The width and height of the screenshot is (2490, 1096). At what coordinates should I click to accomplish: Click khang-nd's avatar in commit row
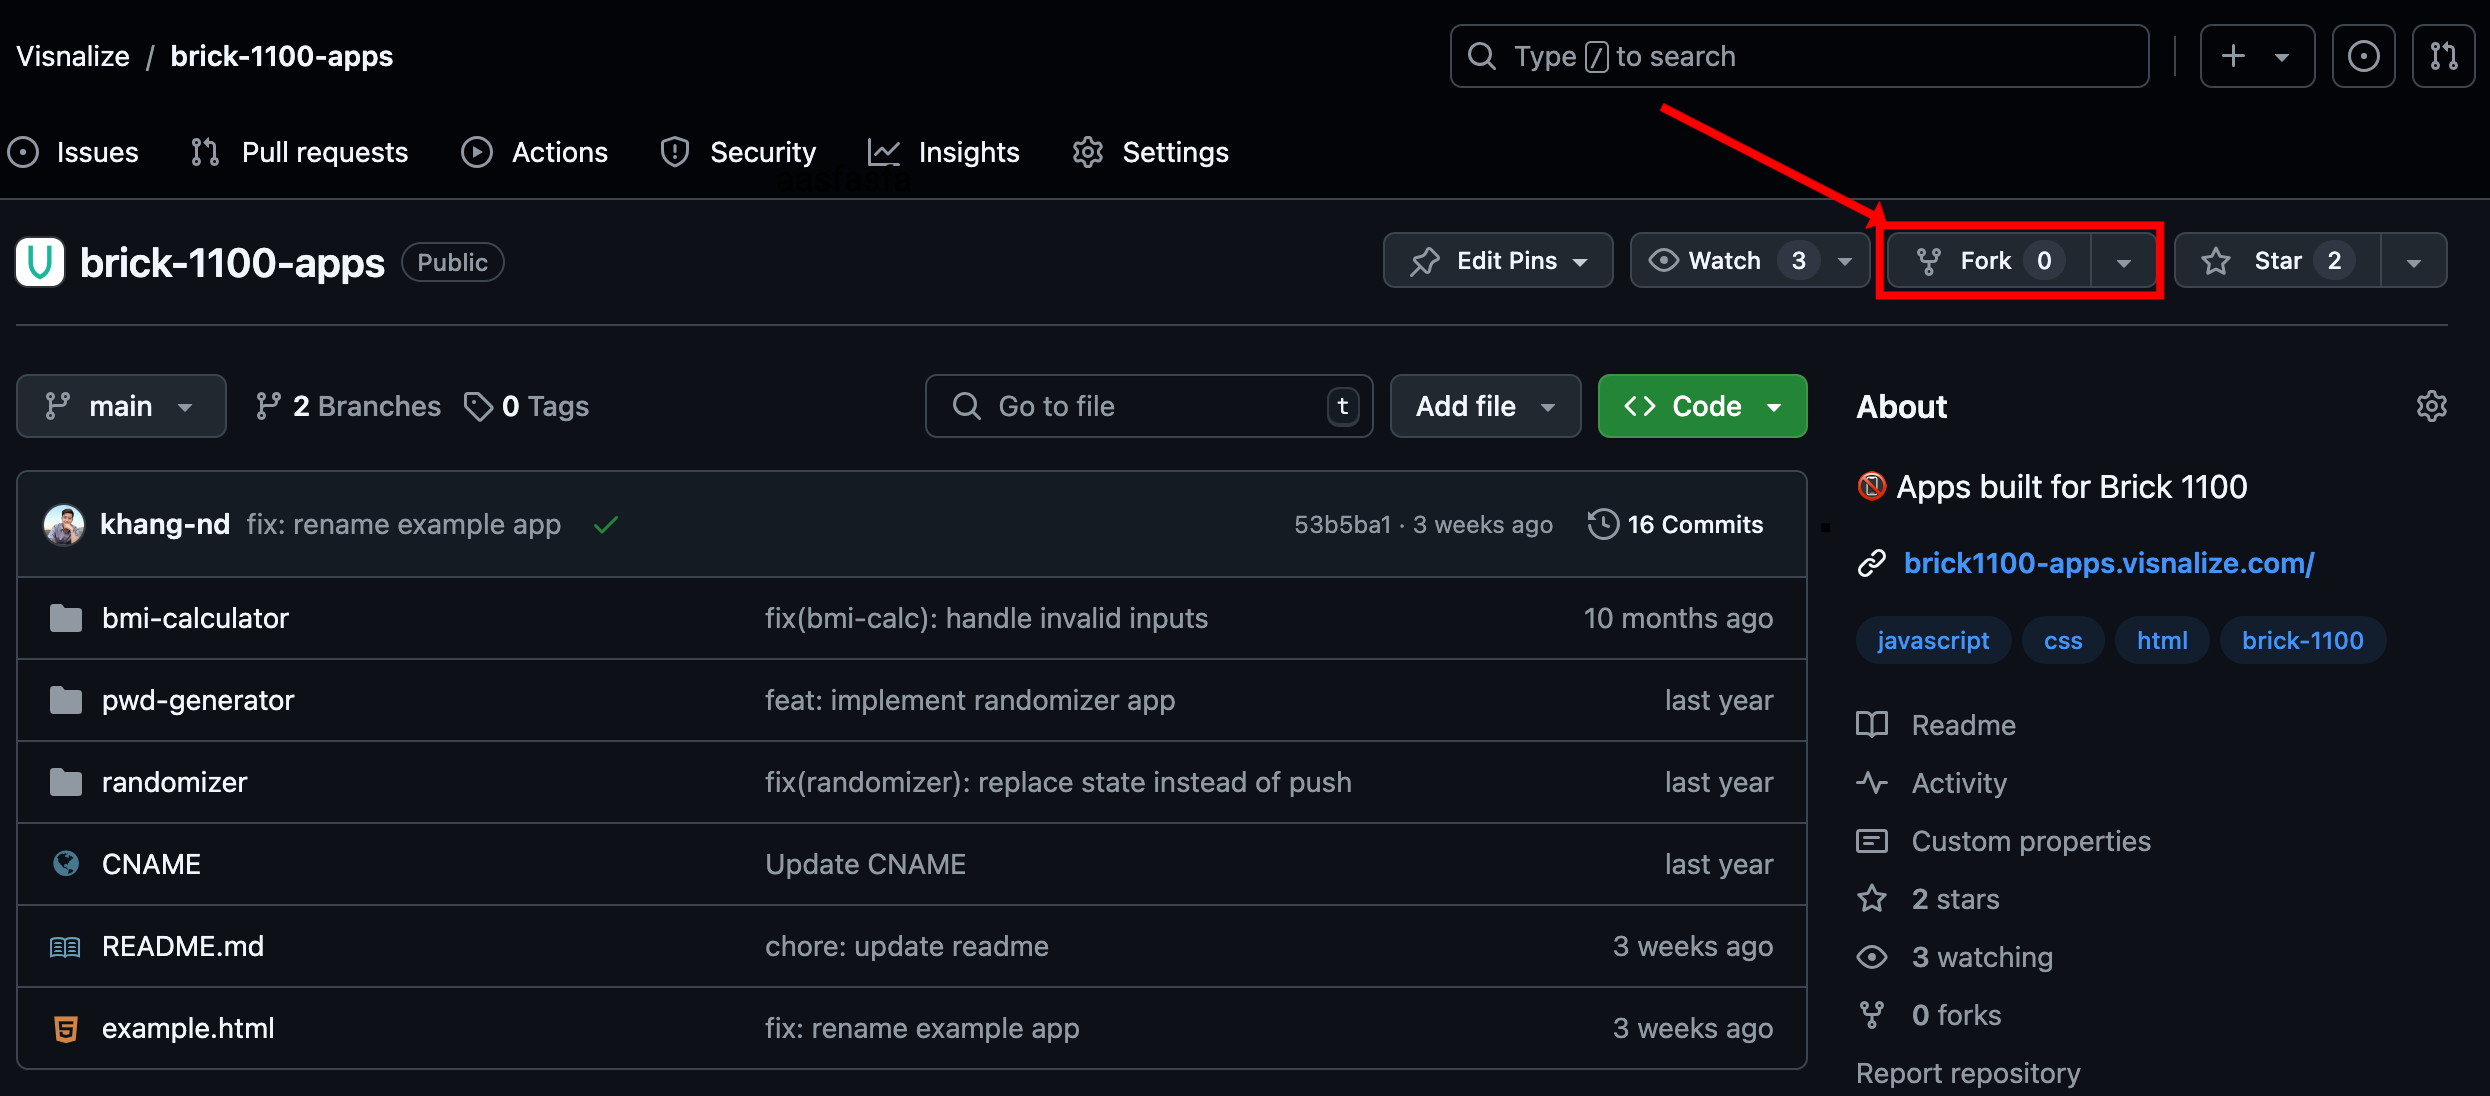(64, 525)
